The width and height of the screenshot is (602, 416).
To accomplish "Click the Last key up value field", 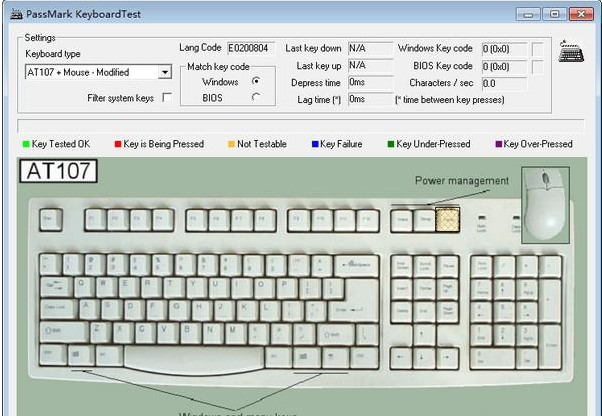I will [370, 65].
